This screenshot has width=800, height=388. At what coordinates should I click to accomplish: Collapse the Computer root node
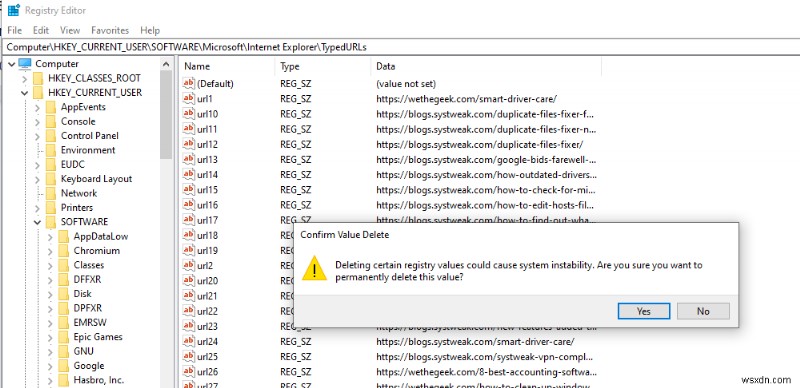tap(12, 64)
